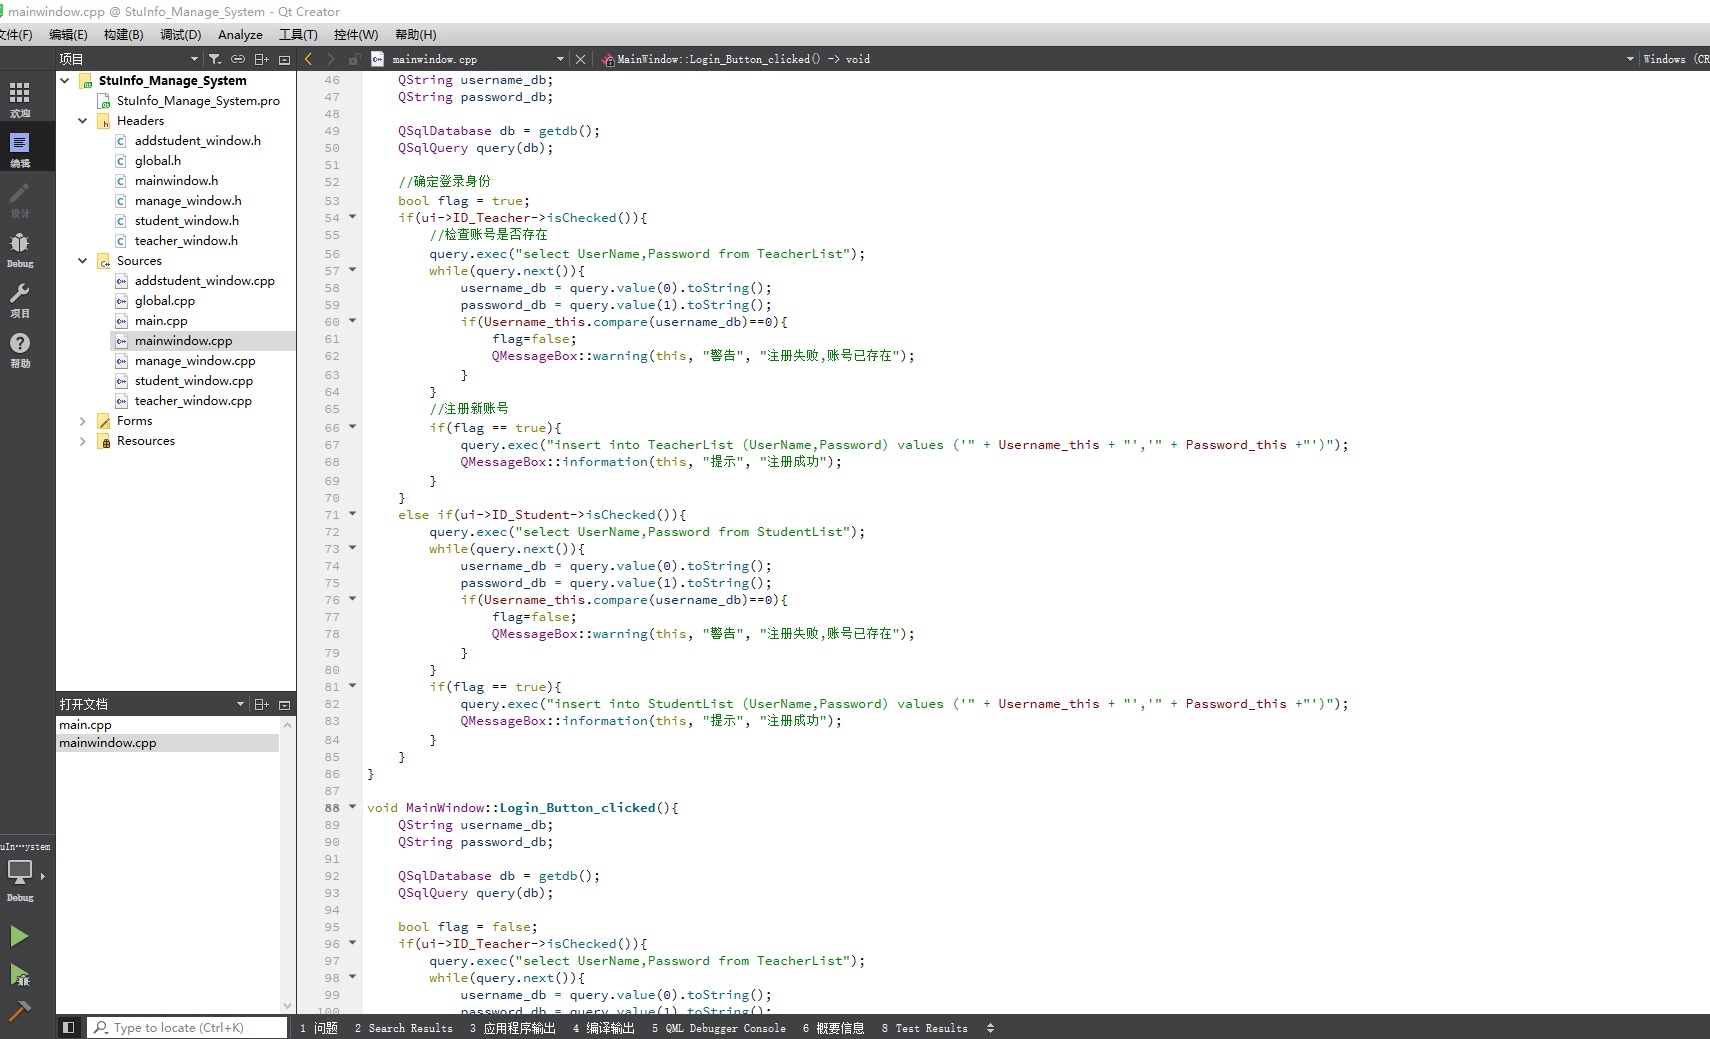Open the Analyze menu
Viewport: 1710px width, 1039px height.
pyautogui.click(x=240, y=34)
